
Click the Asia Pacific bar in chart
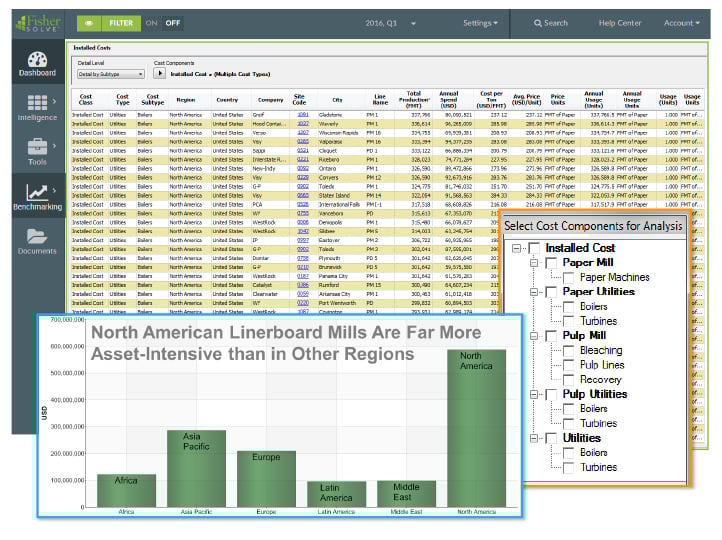[196, 469]
